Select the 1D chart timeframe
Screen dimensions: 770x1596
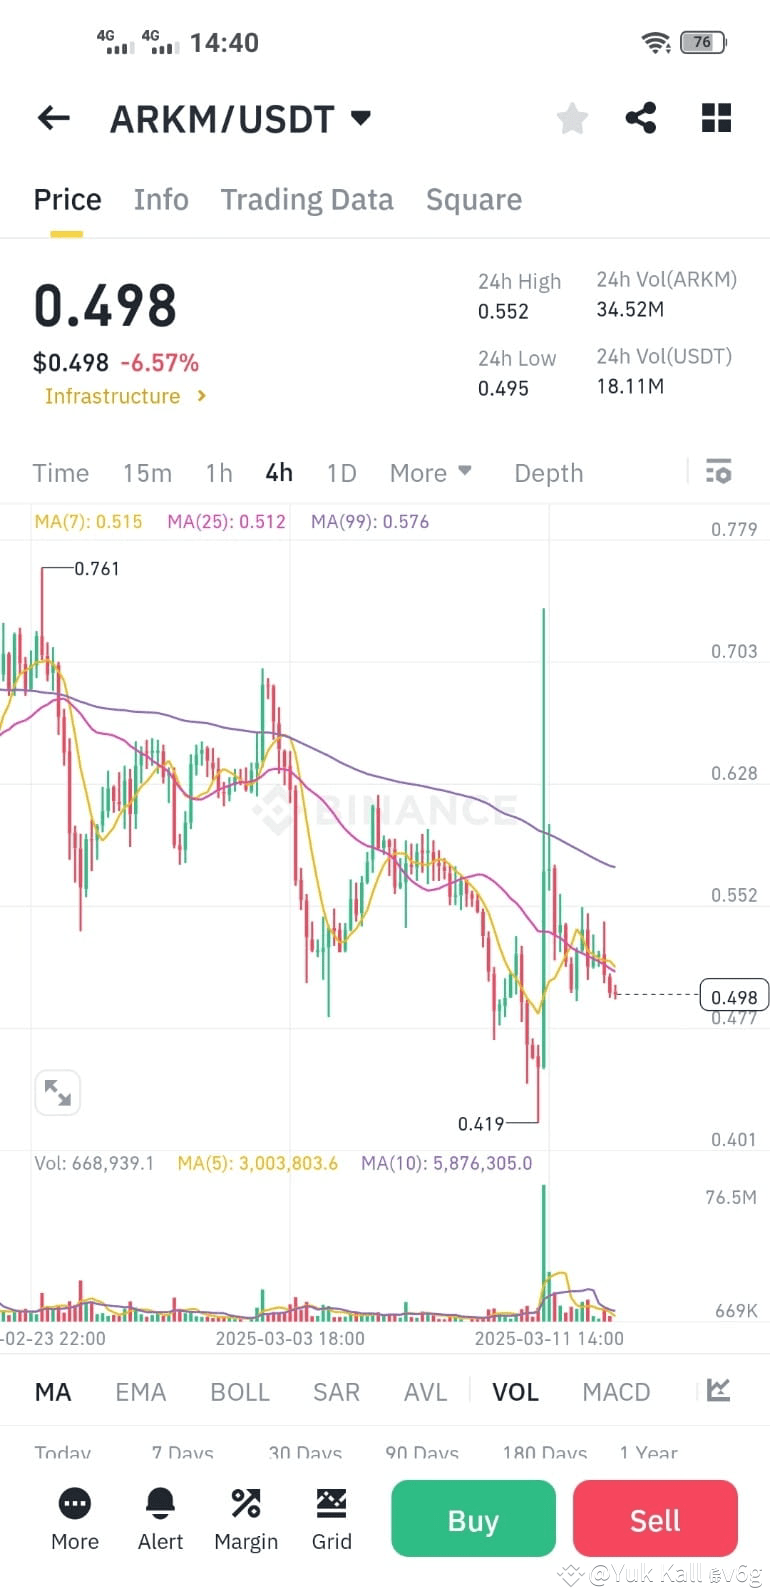coord(341,471)
